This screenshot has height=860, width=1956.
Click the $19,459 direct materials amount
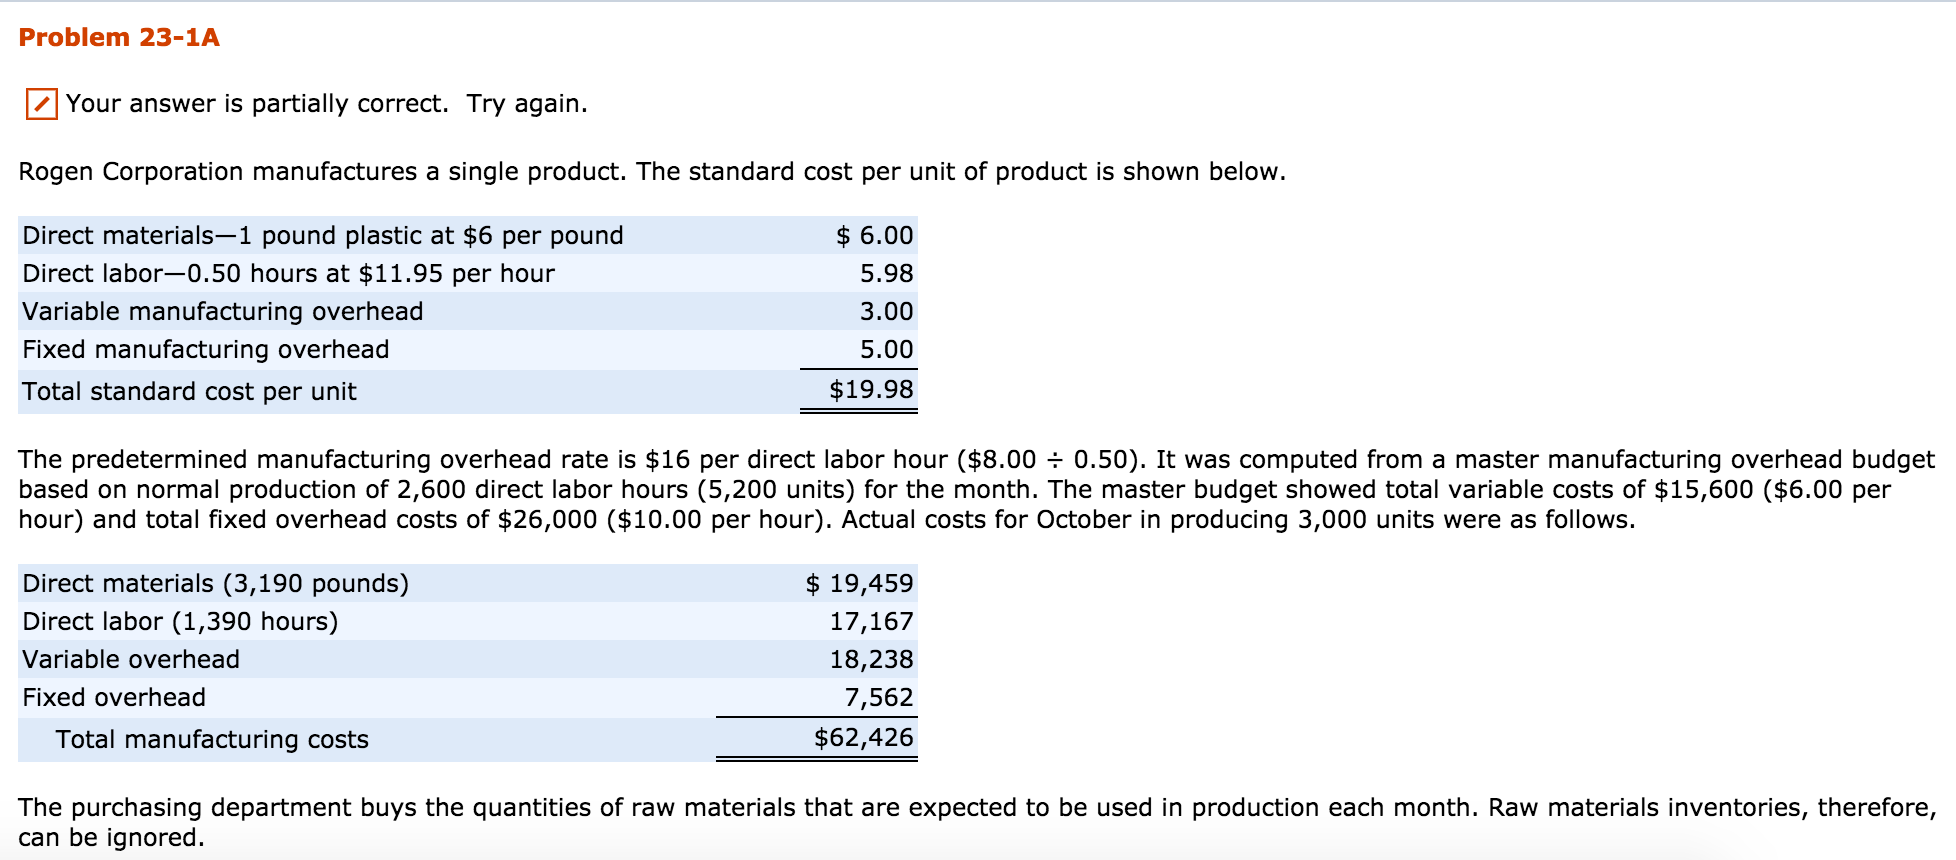pyautogui.click(x=859, y=584)
